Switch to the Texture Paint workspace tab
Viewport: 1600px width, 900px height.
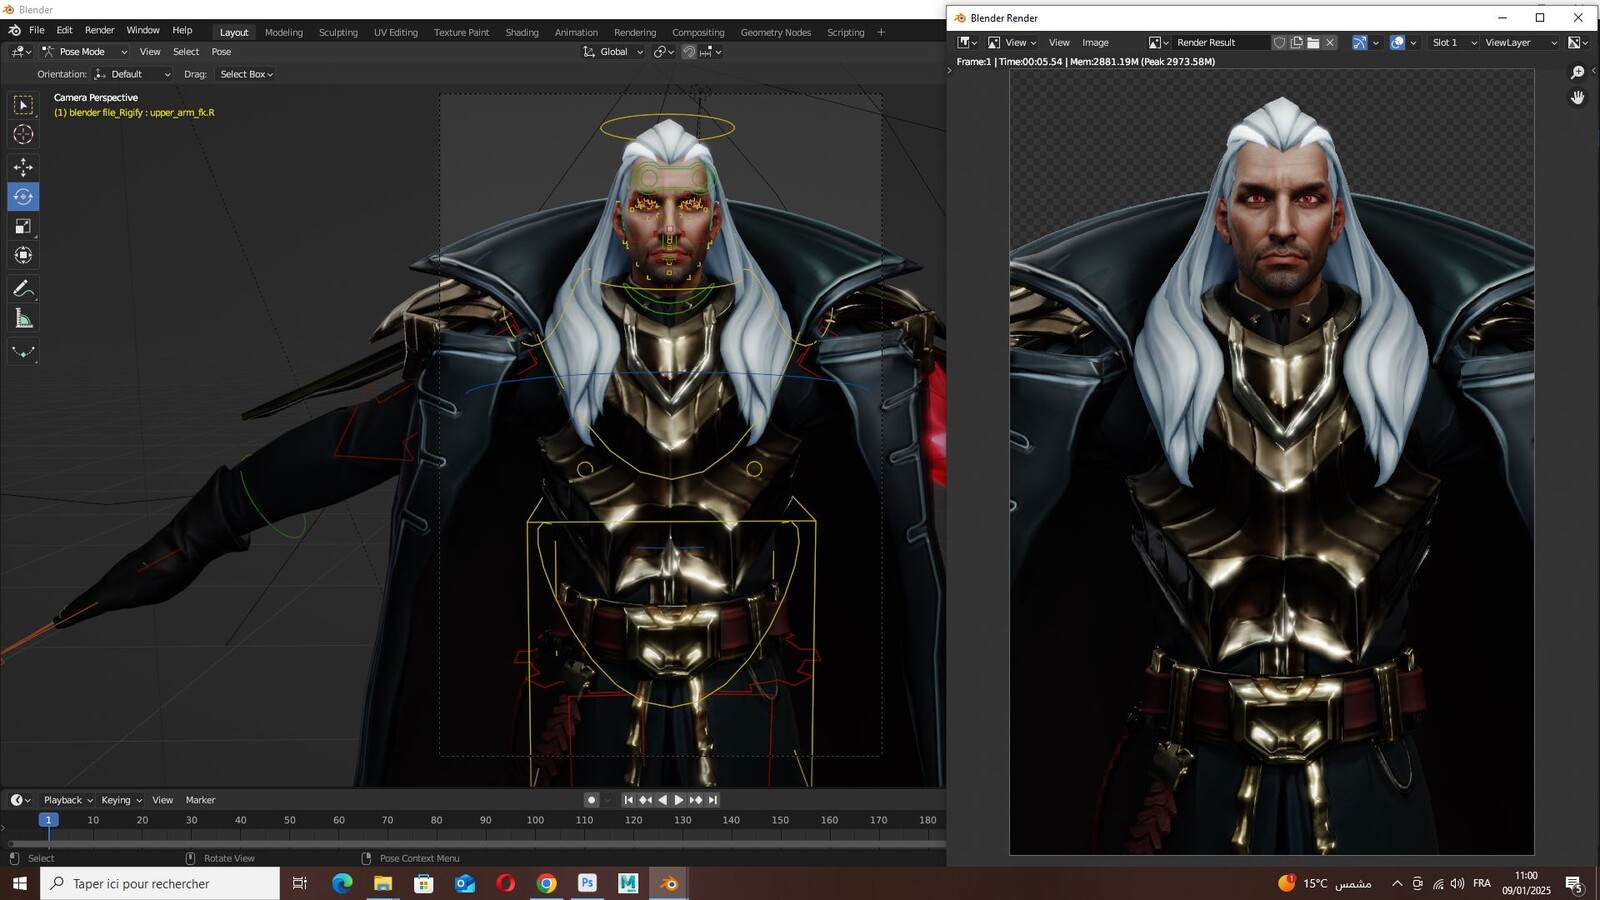click(461, 32)
